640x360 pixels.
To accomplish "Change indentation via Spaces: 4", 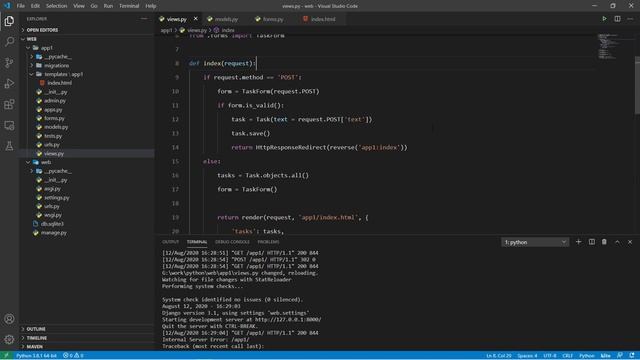I will [527, 356].
